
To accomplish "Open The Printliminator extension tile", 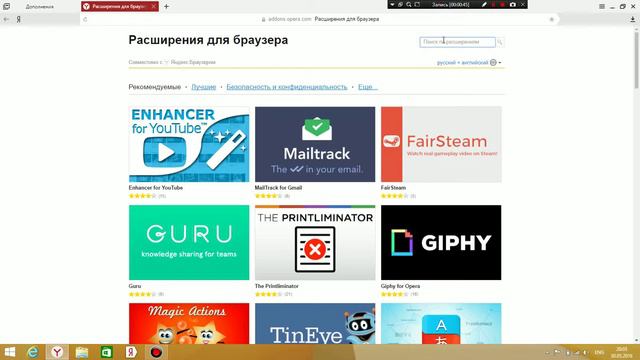I will tap(315, 242).
